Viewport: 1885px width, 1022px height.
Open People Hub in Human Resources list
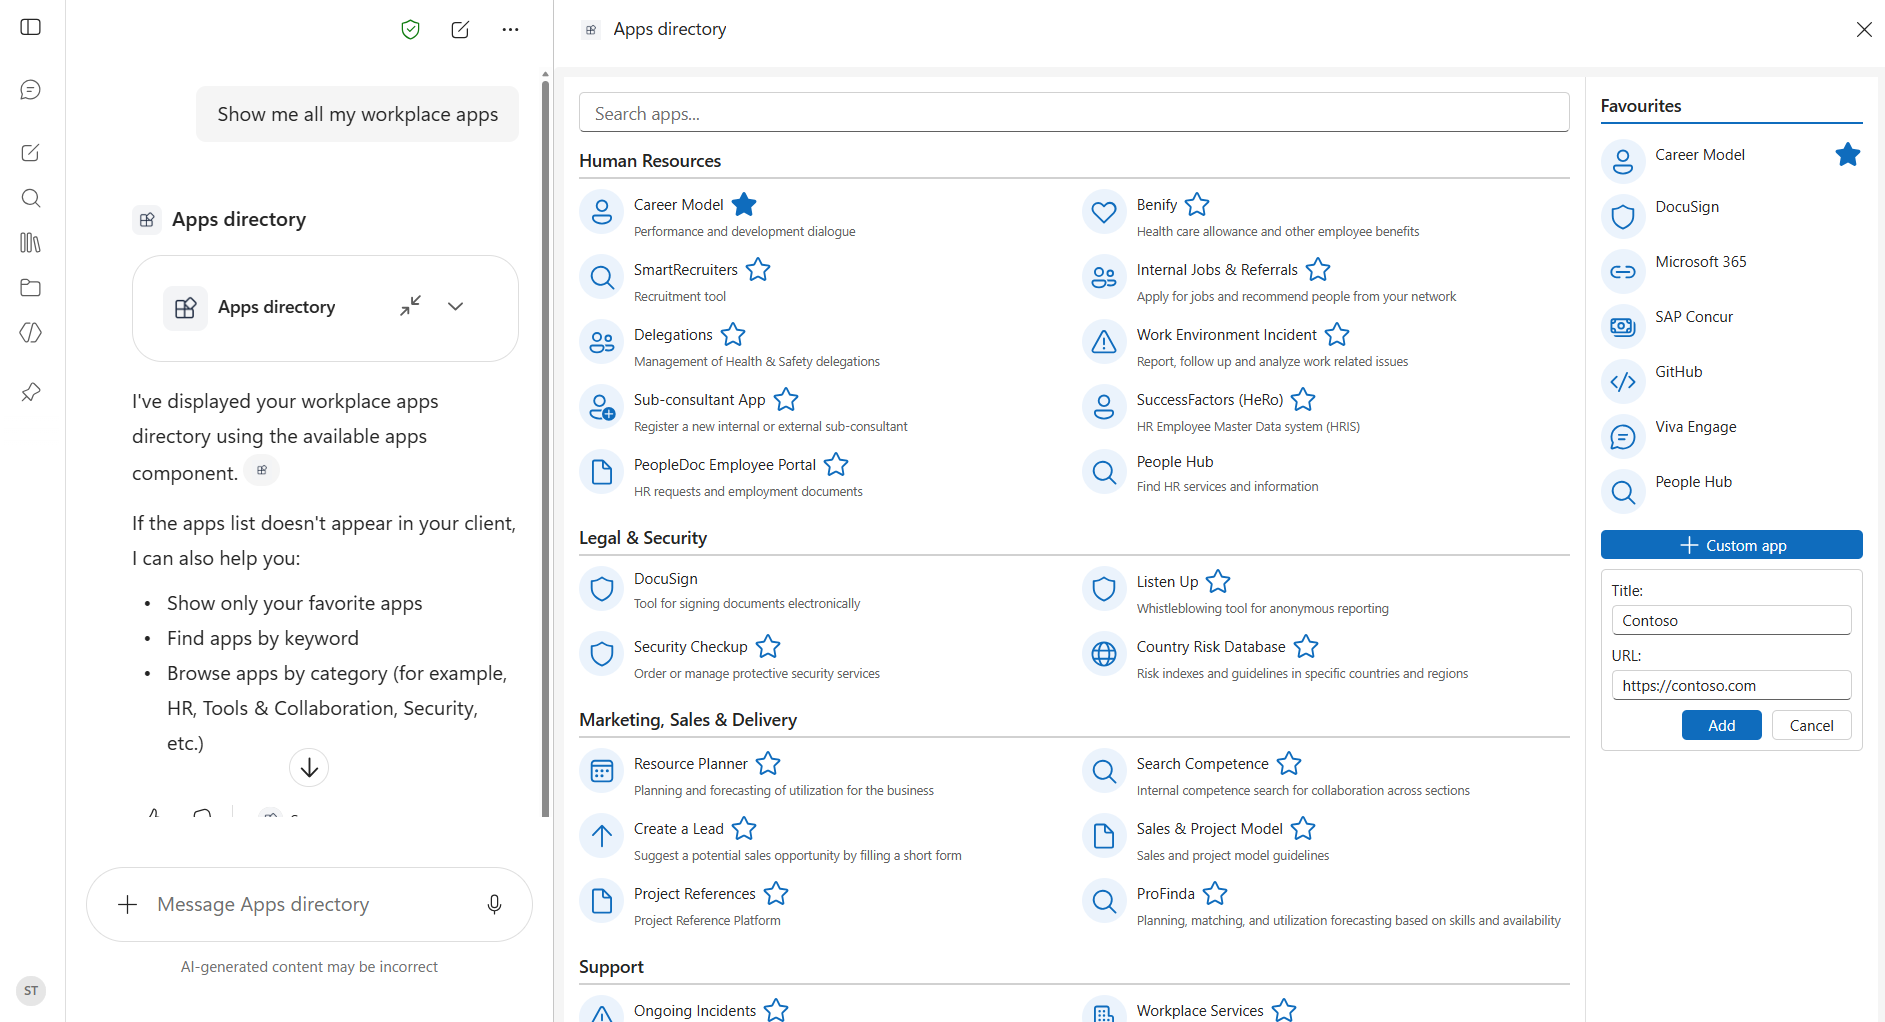click(1175, 462)
